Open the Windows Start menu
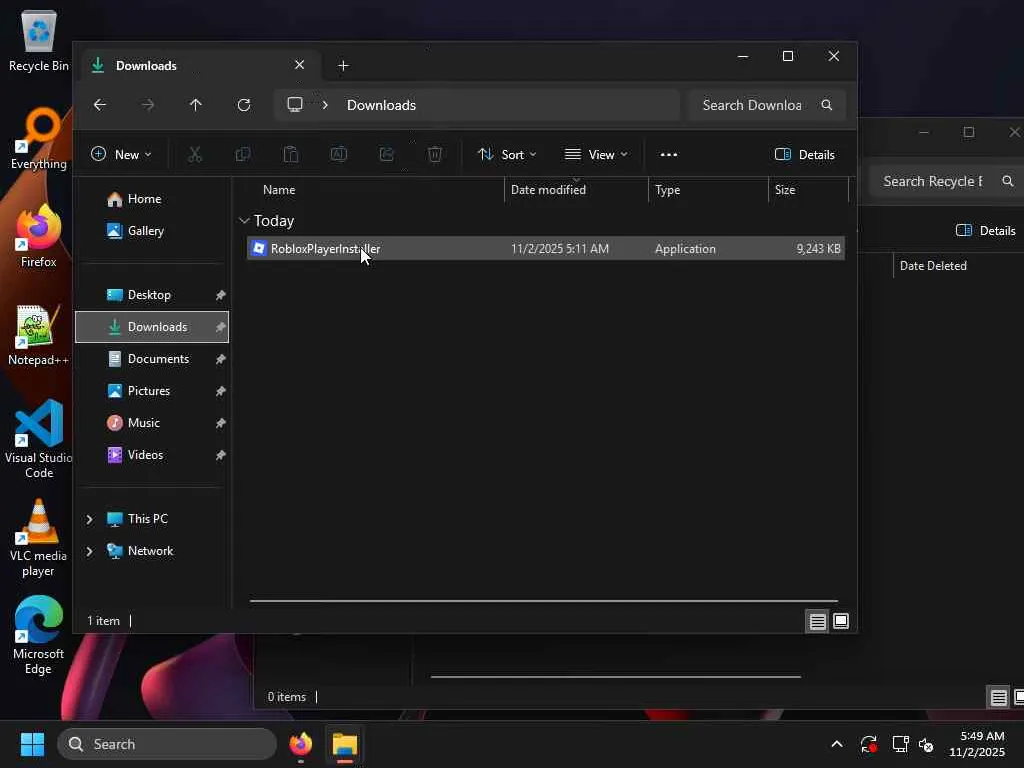This screenshot has width=1024, height=768. click(x=32, y=744)
